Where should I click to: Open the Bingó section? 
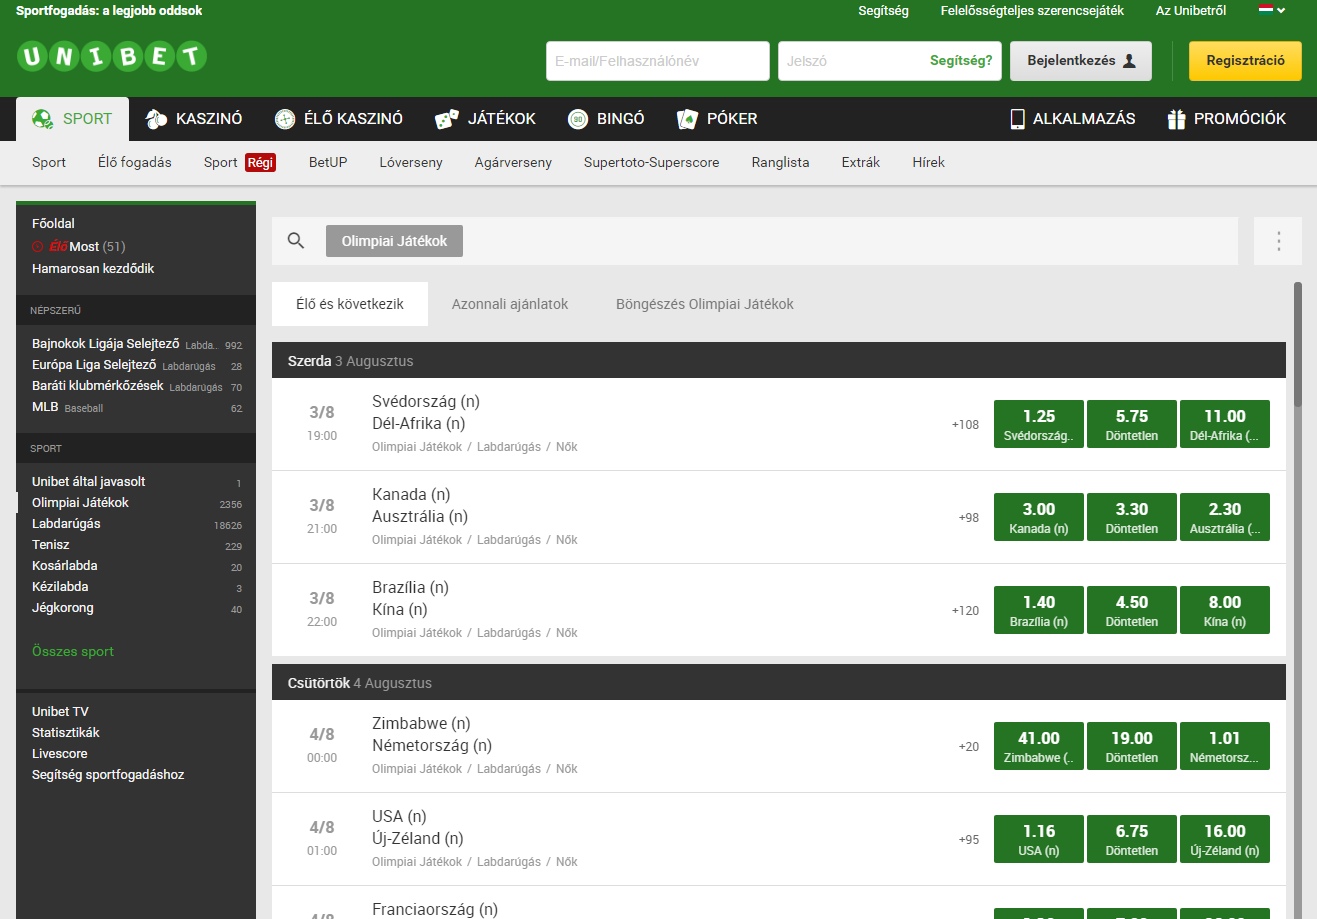click(x=606, y=119)
